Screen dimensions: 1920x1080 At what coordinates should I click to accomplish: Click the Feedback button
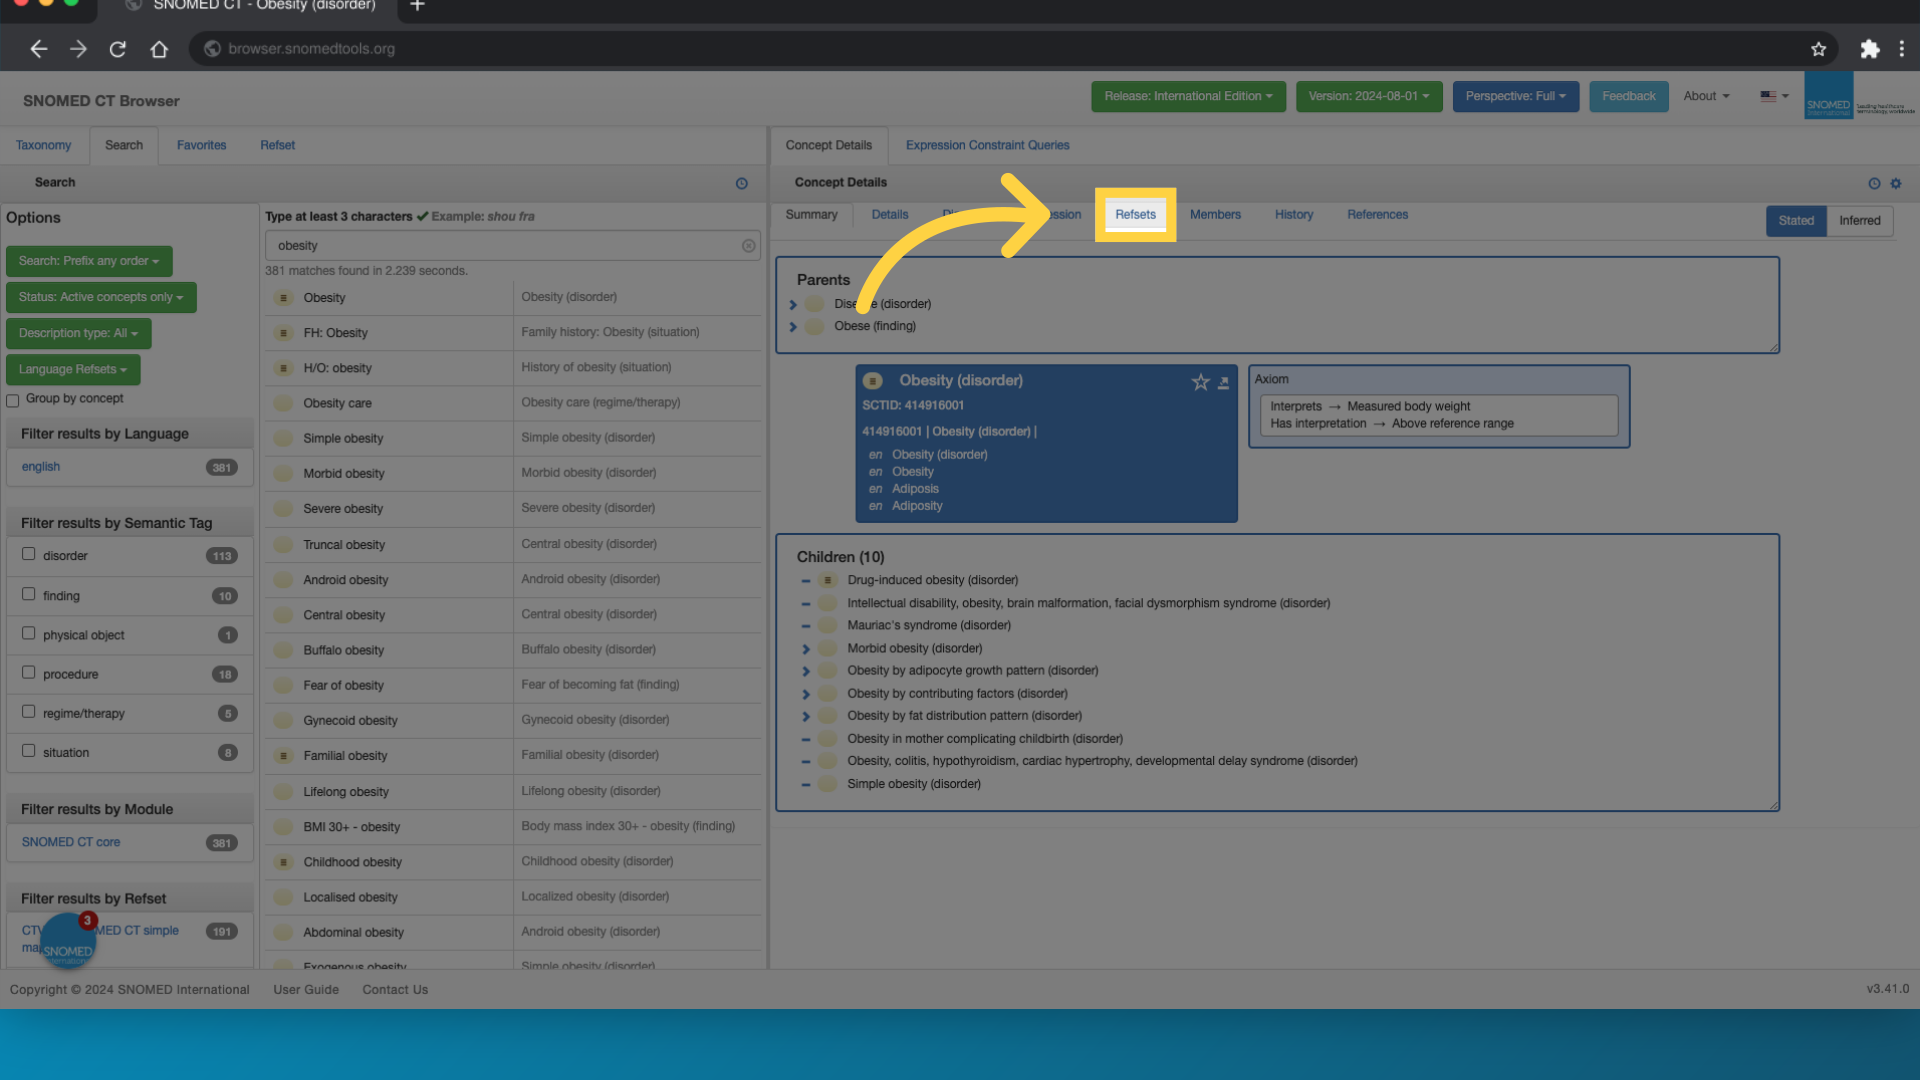point(1628,96)
